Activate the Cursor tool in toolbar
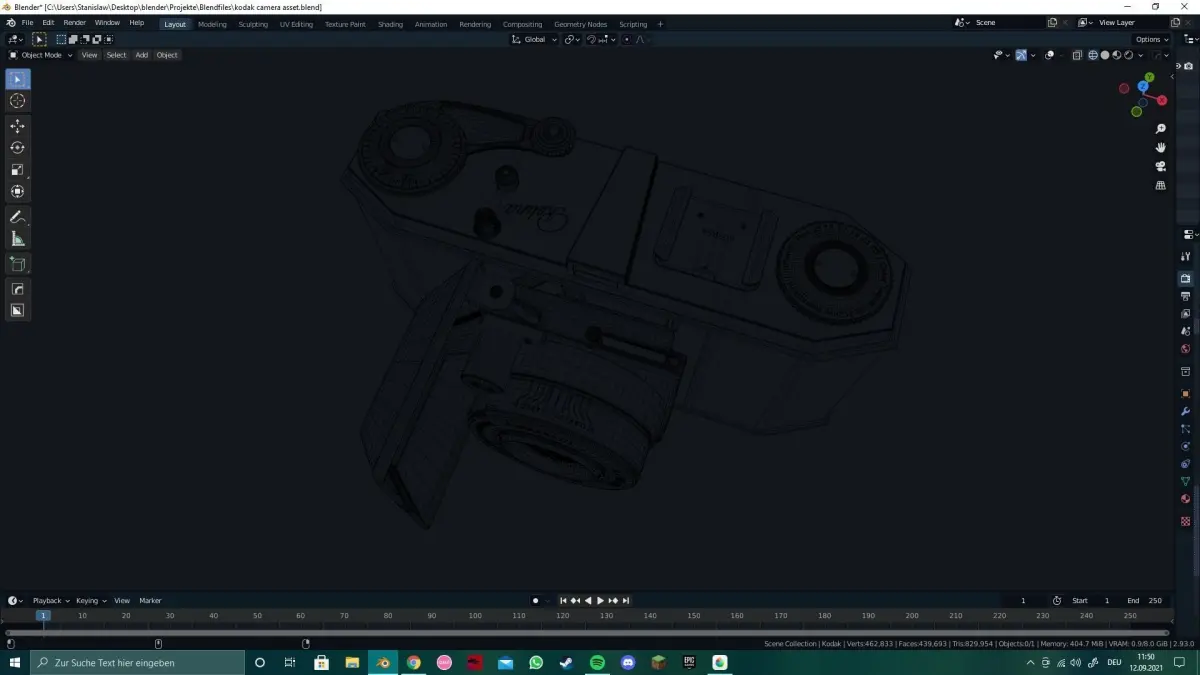The width and height of the screenshot is (1200, 675). click(17, 101)
